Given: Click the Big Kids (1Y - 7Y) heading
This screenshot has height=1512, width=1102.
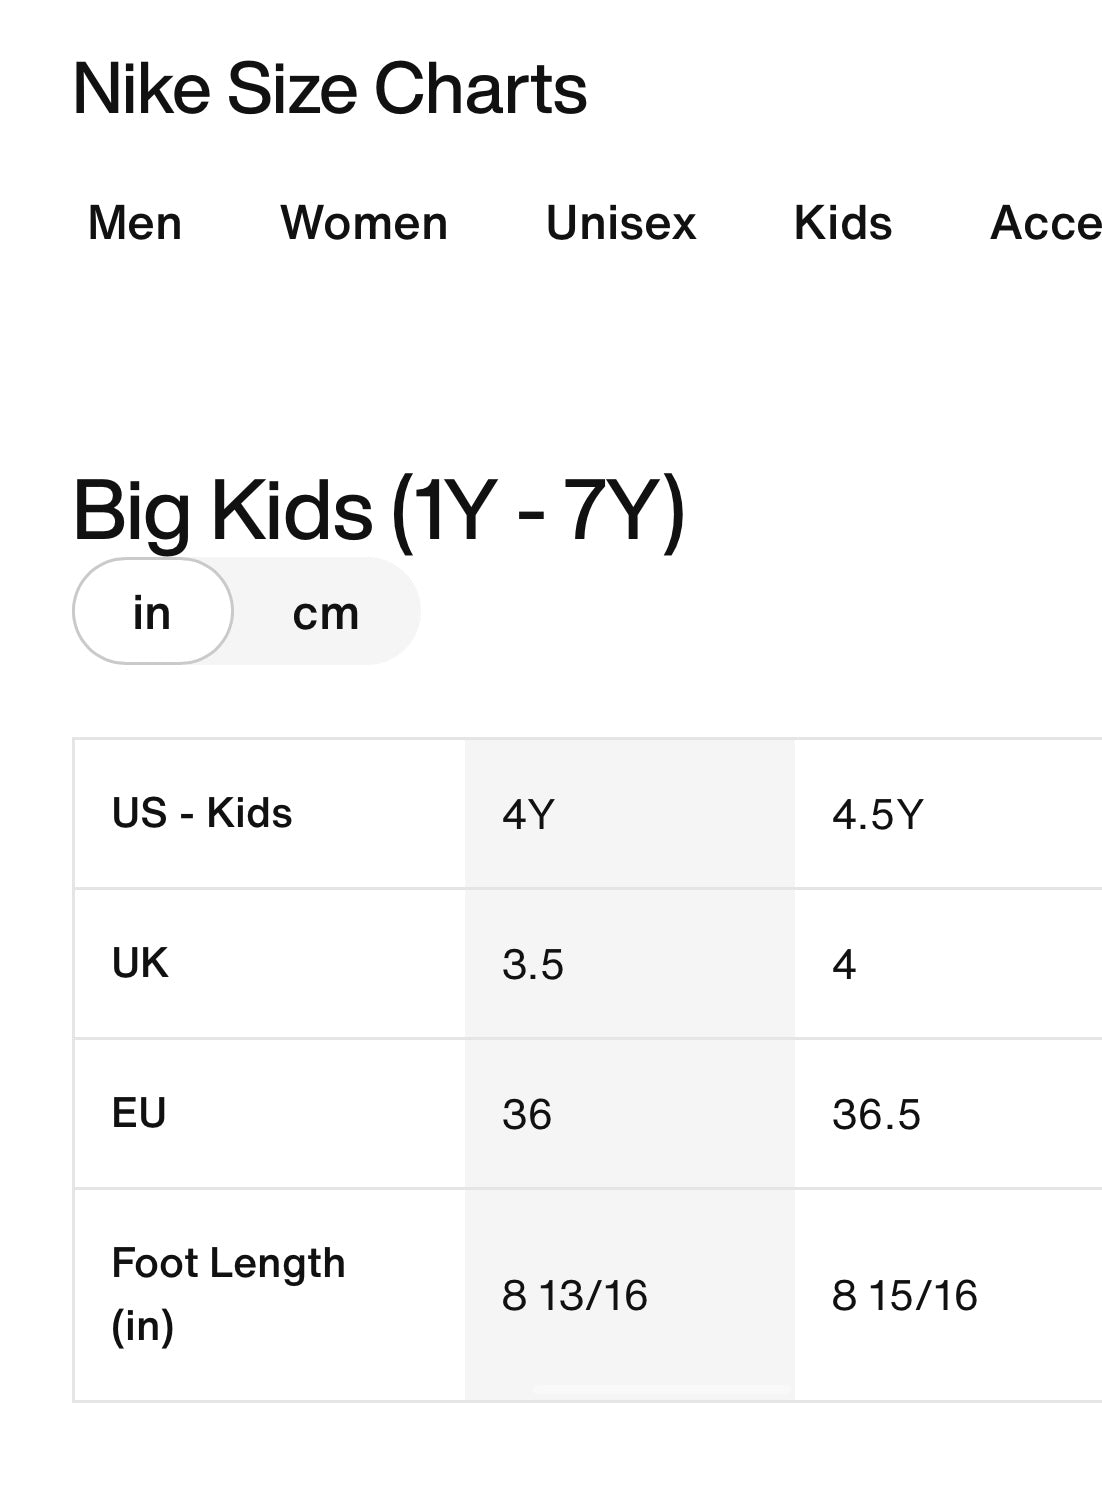Looking at the screenshot, I should 379,512.
